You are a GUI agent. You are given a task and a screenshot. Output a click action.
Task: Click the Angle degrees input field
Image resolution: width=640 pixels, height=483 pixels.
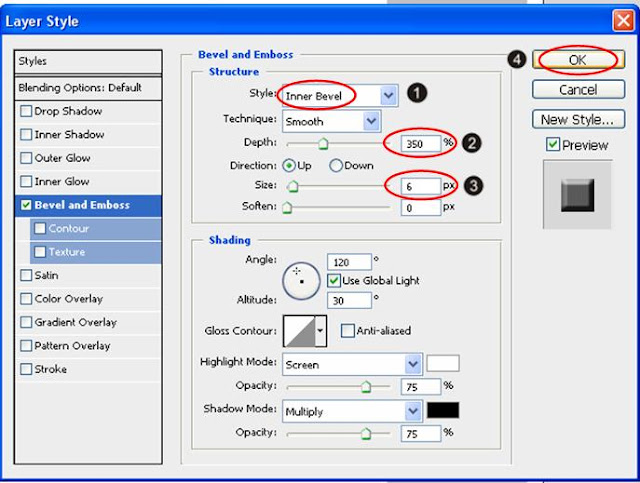click(349, 262)
